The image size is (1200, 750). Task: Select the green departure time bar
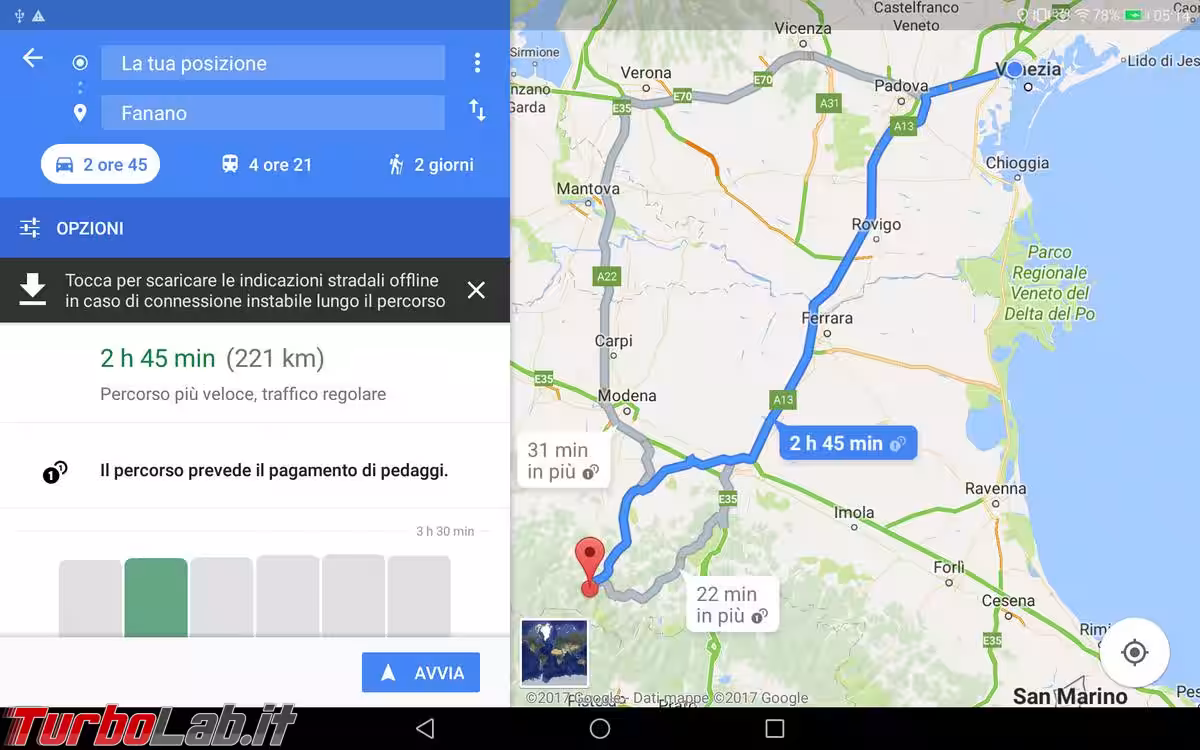point(156,597)
